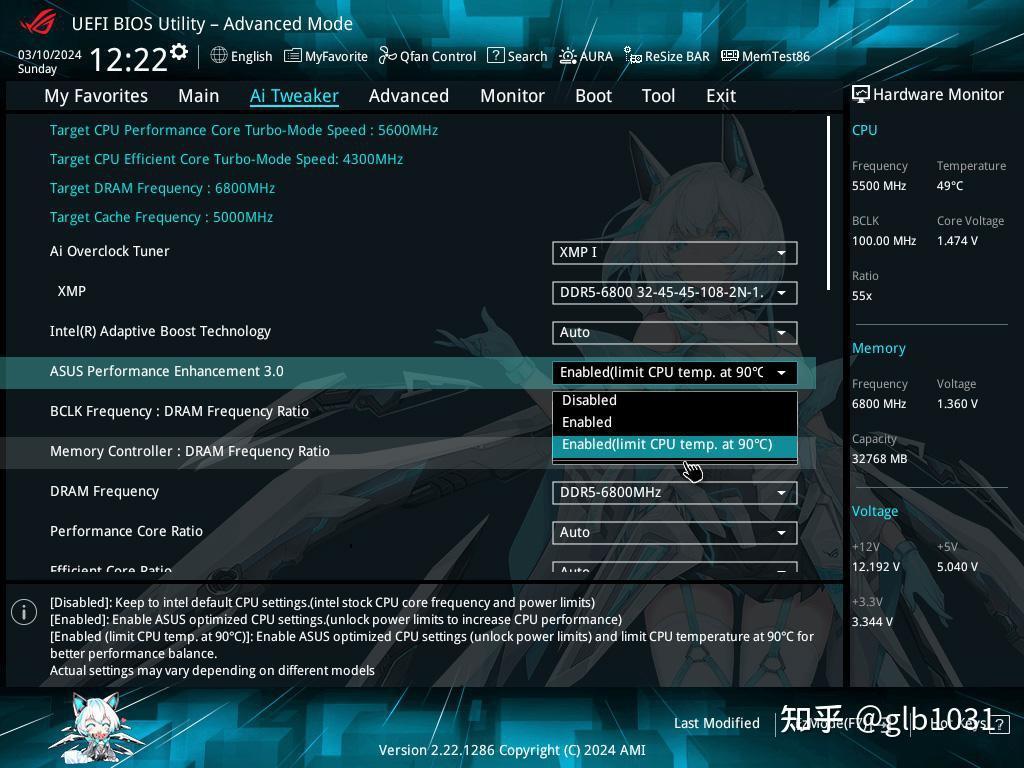Viewport: 1024px width, 768px height.
Task: Click Ai Overclock Tuner label
Action: 110,251
